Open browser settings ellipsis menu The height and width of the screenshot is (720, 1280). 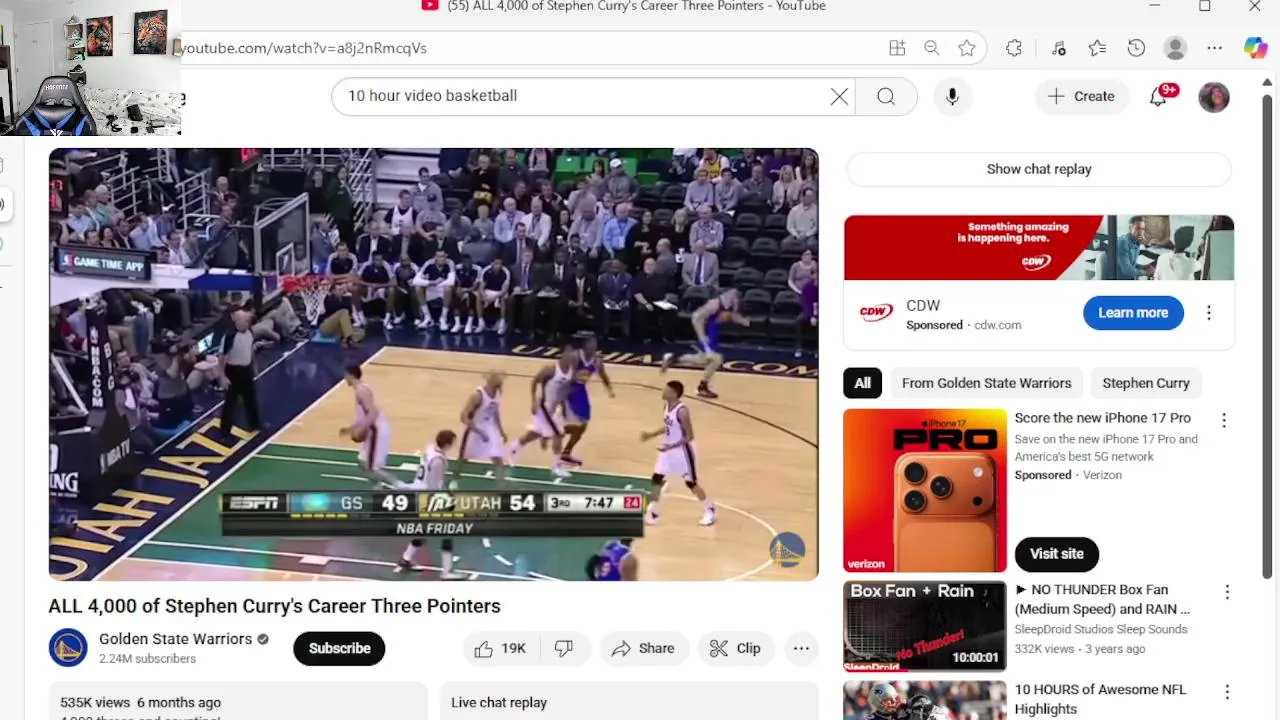1214,48
